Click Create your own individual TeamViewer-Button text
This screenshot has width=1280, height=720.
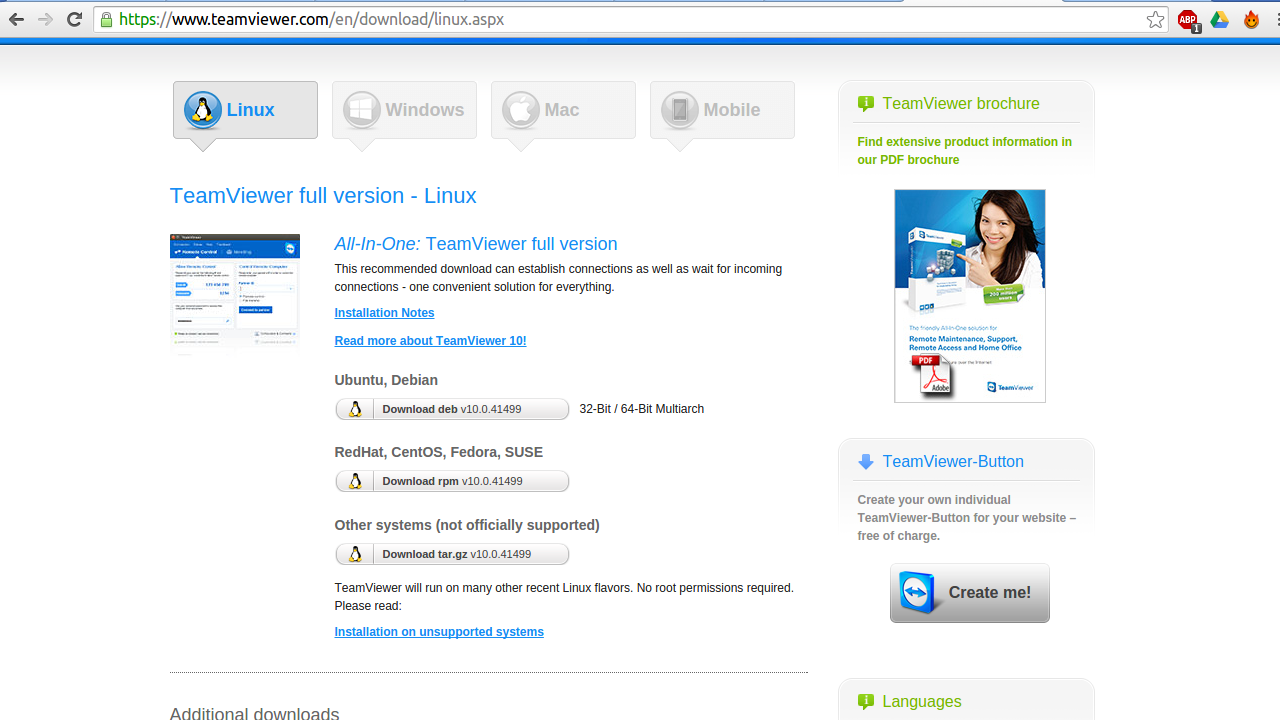[x=966, y=518]
